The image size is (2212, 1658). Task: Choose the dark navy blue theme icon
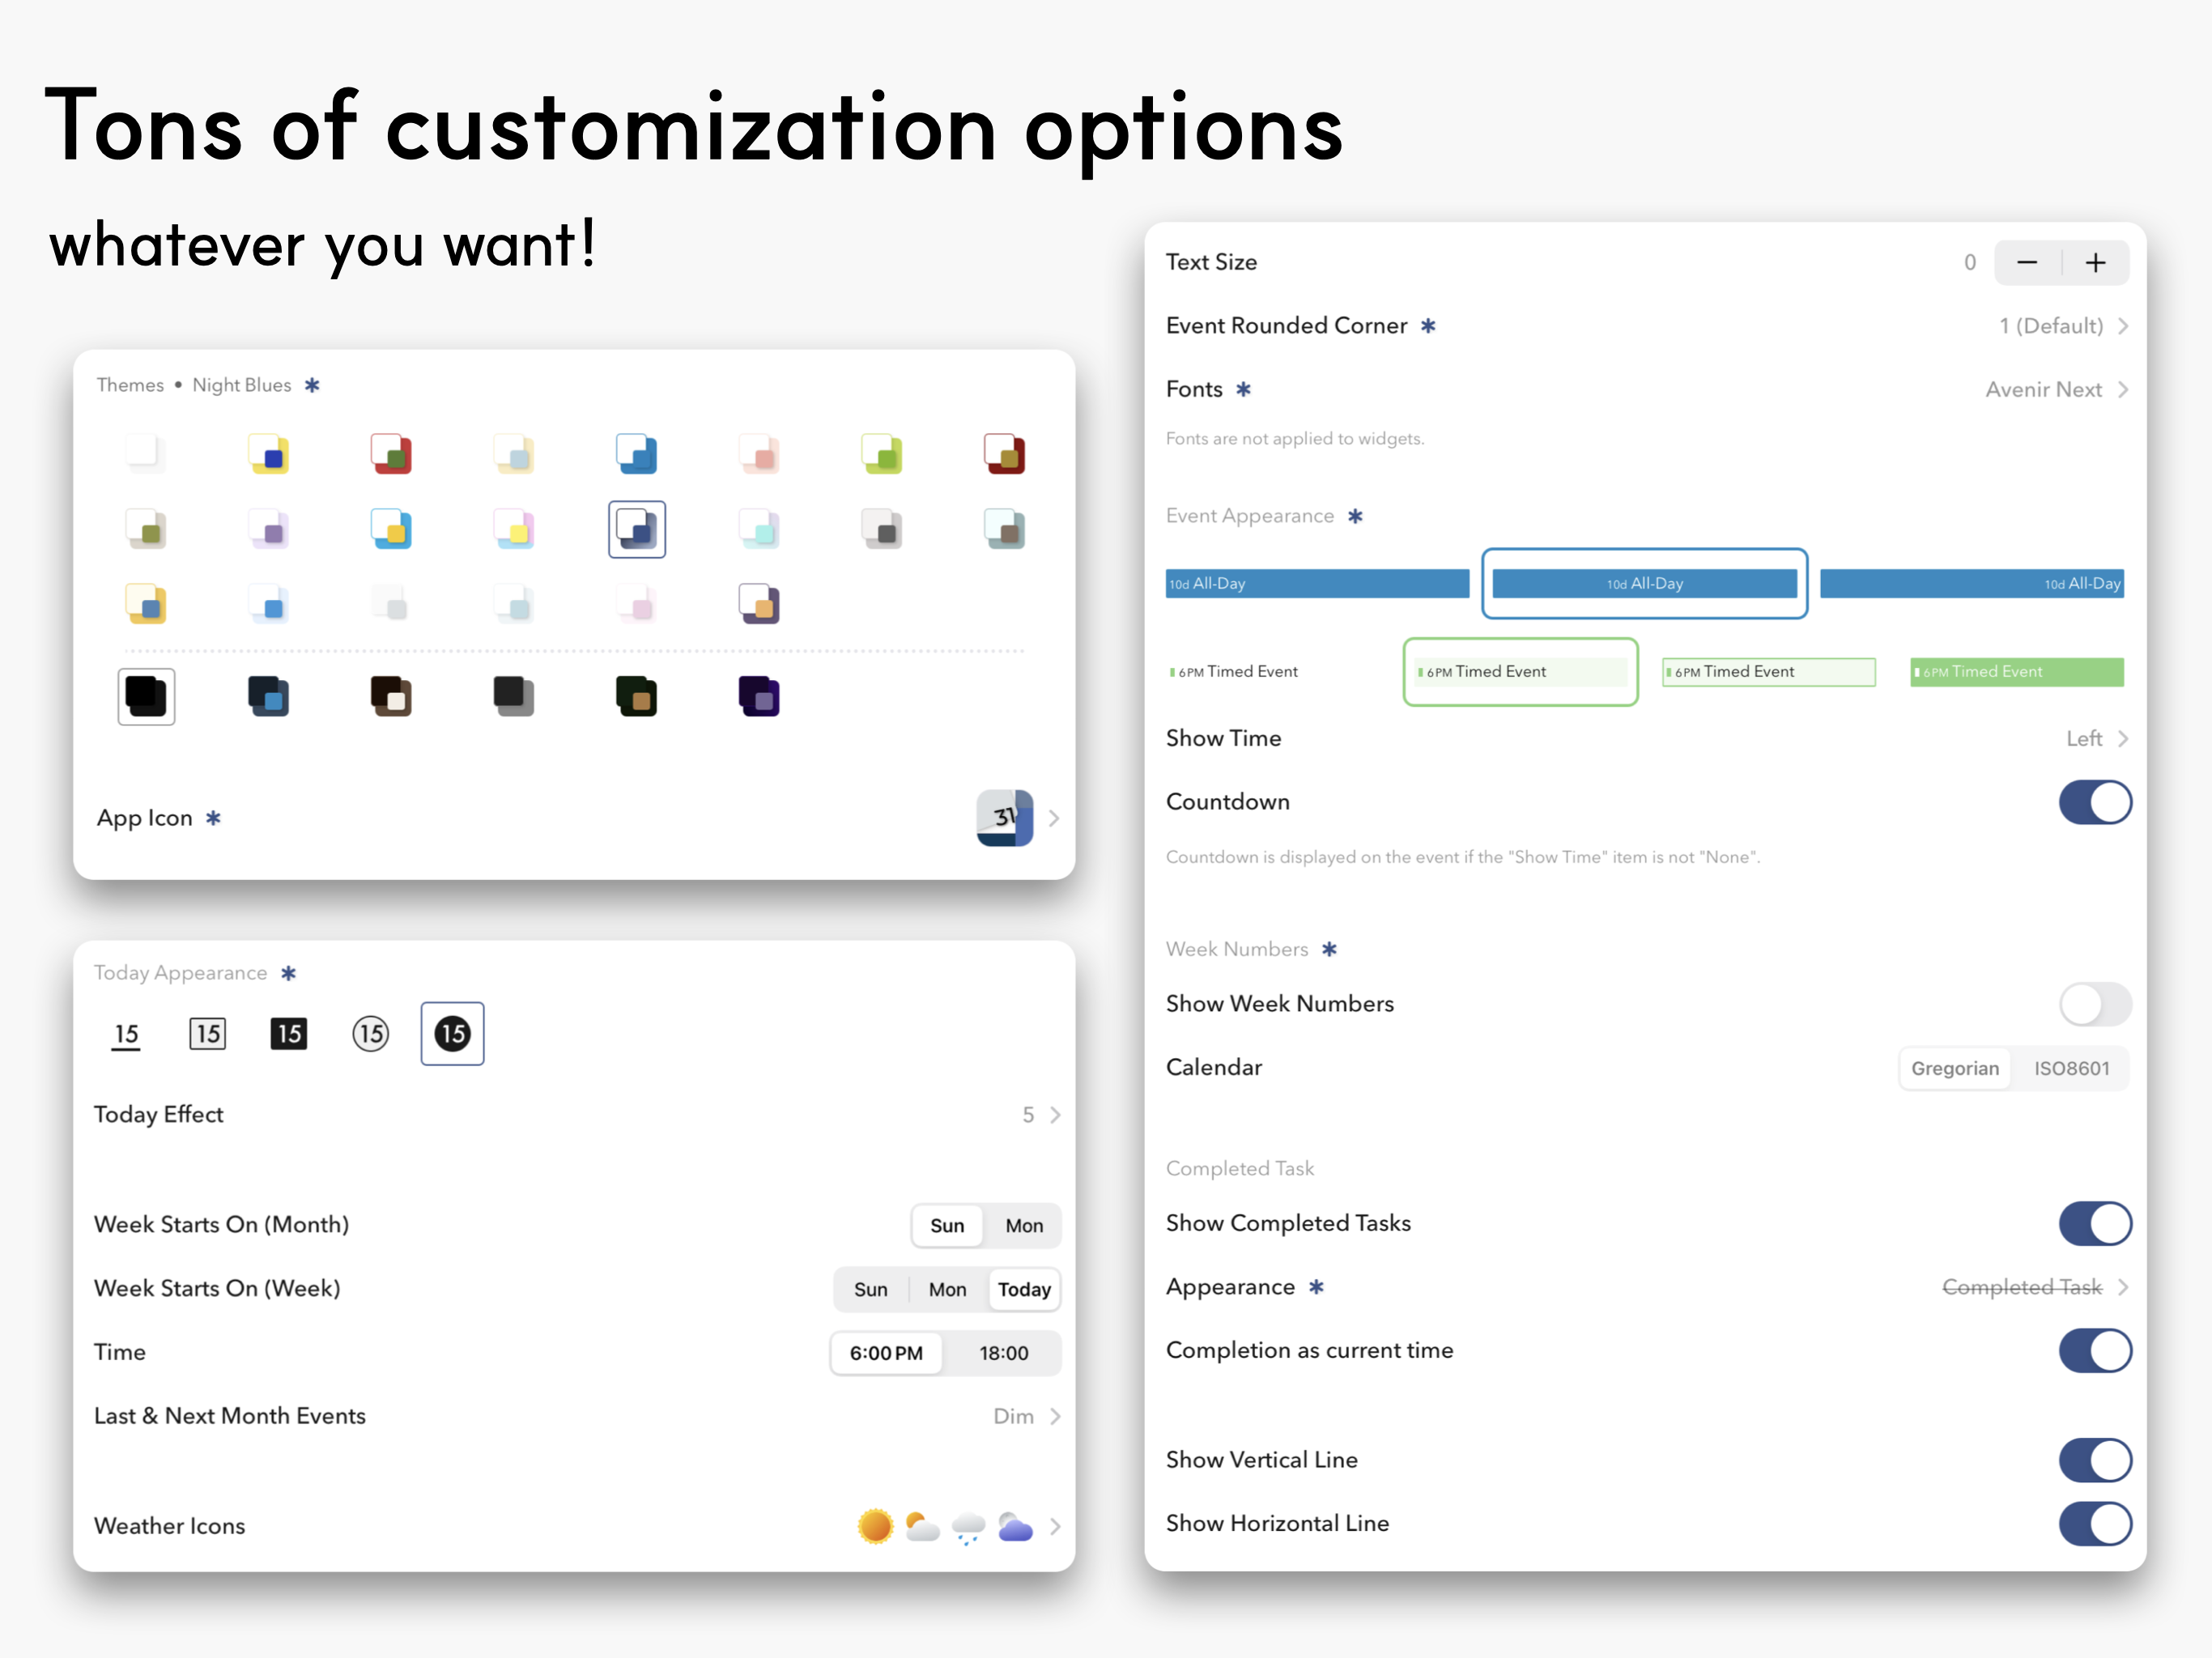click(x=269, y=697)
